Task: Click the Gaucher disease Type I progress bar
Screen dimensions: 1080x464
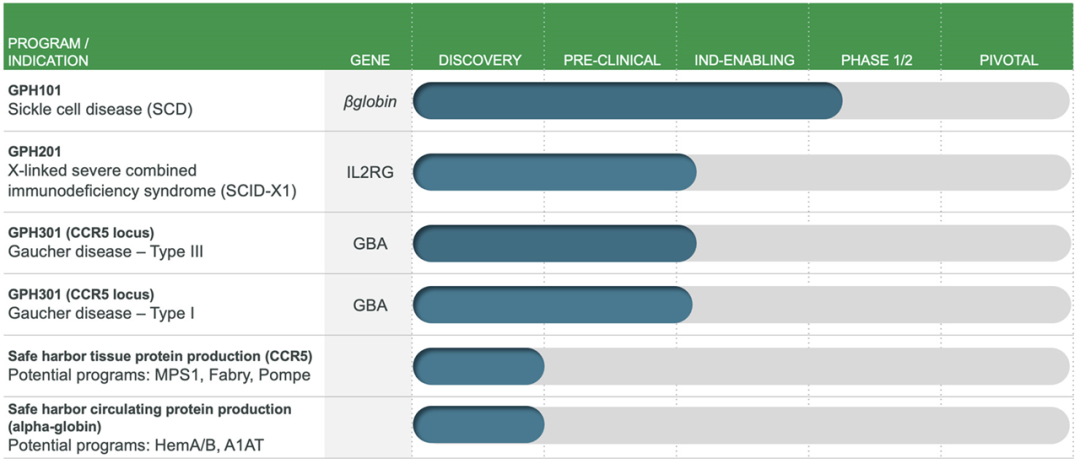Action: (741, 304)
